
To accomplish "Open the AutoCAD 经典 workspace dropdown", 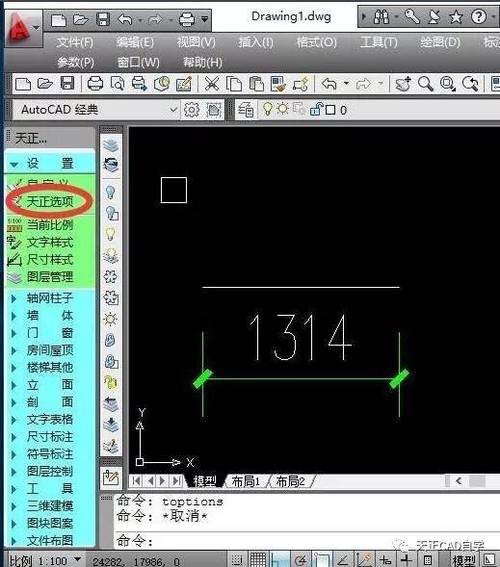I will (174, 110).
